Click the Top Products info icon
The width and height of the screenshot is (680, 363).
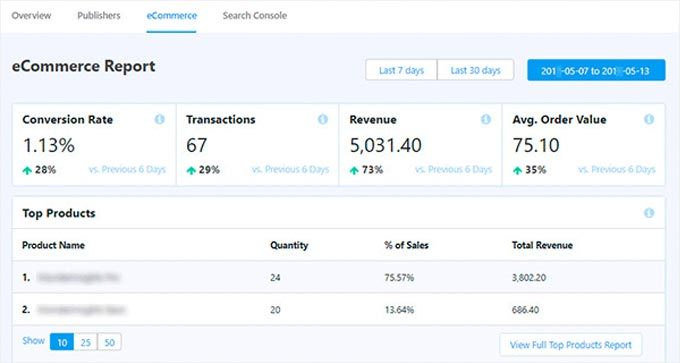(x=649, y=213)
